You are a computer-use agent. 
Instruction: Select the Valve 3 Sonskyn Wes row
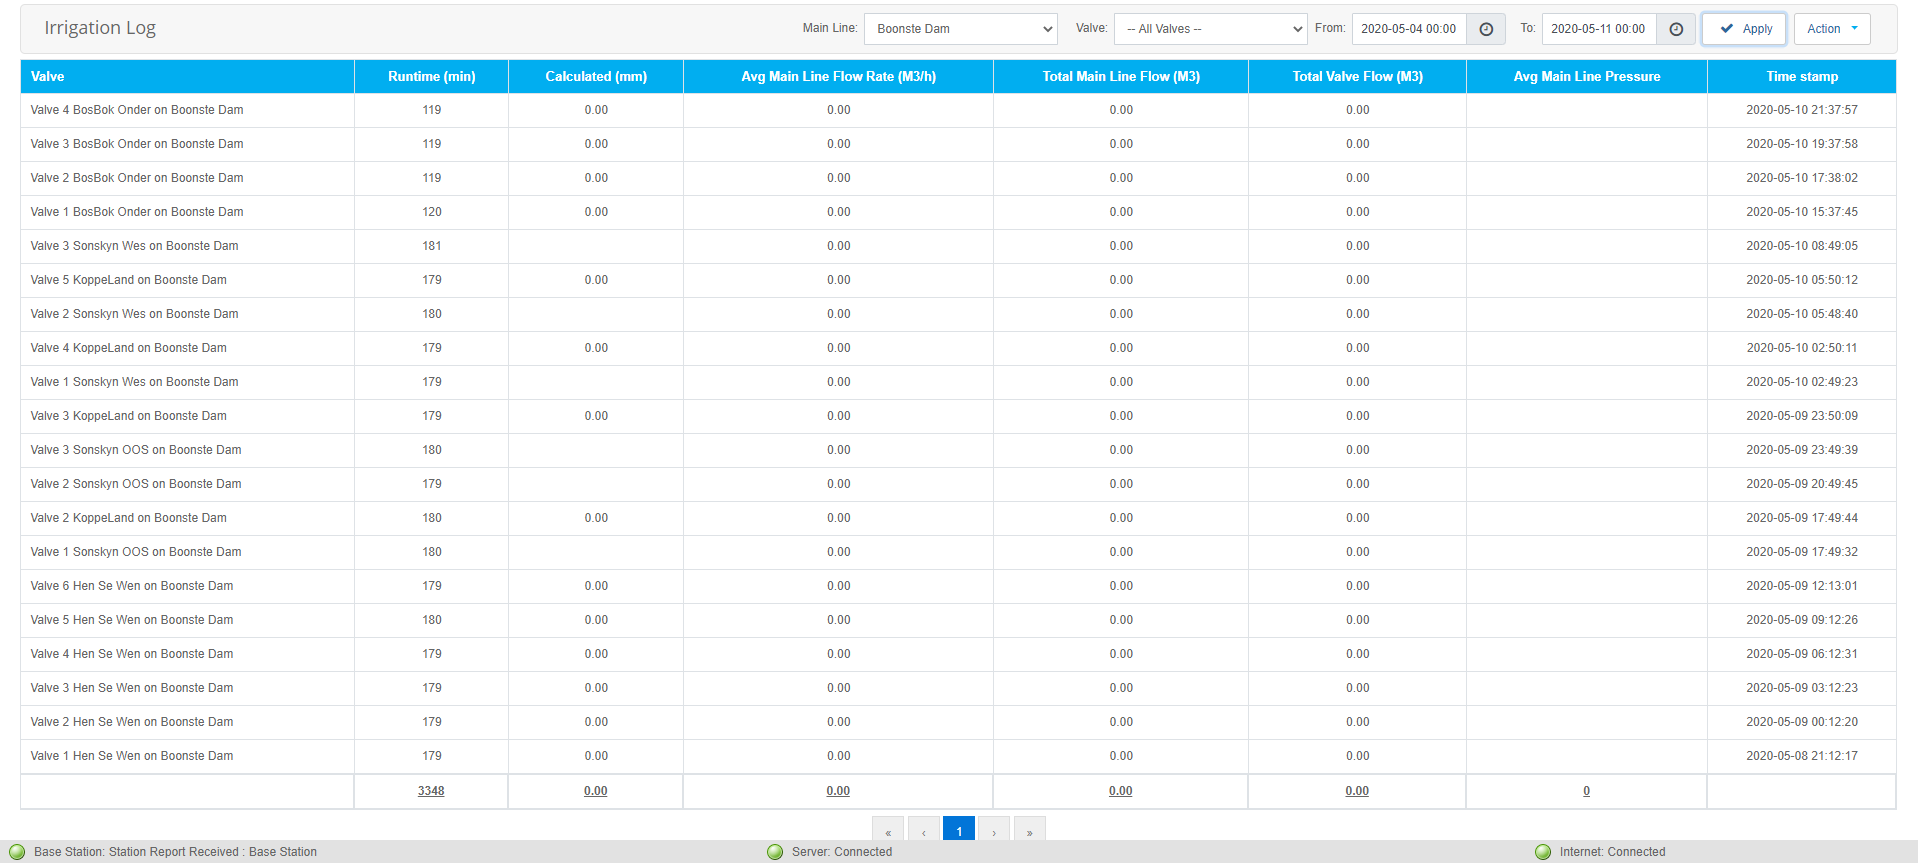click(x=134, y=246)
